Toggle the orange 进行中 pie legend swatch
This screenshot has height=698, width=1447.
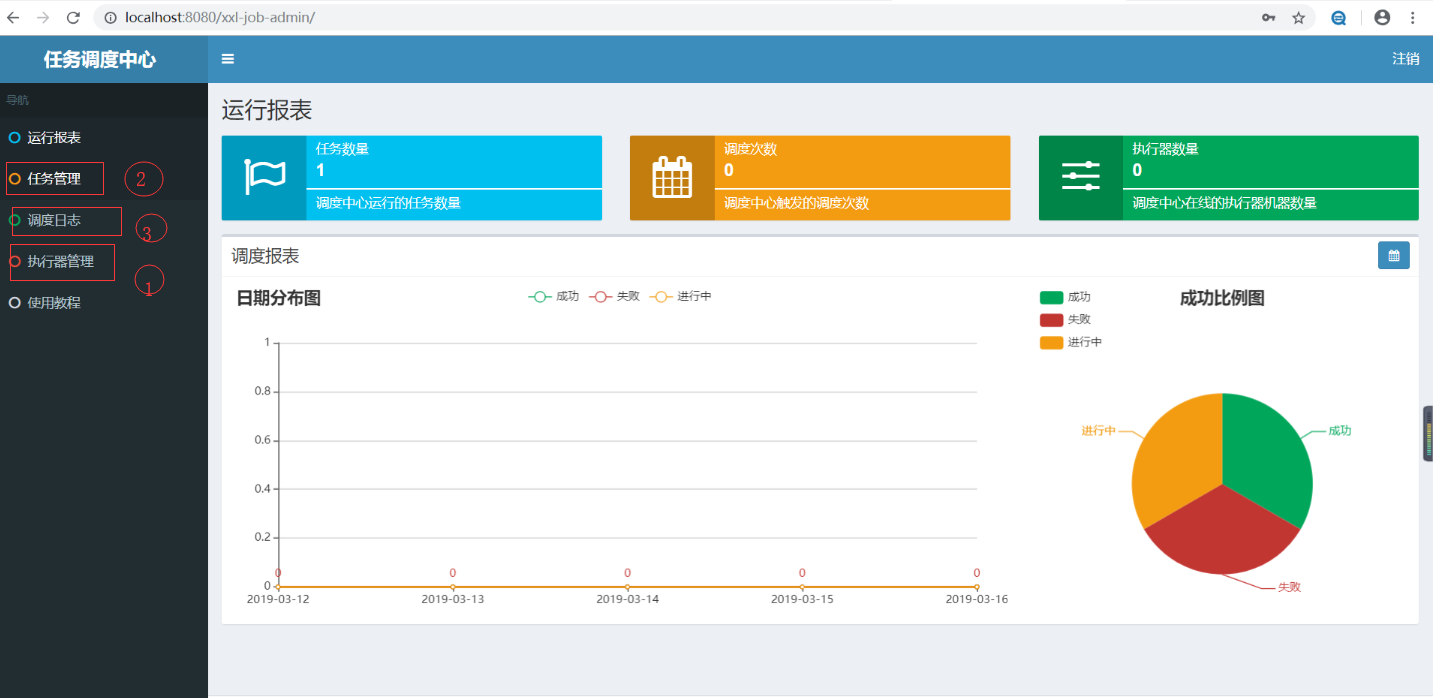click(x=1052, y=343)
